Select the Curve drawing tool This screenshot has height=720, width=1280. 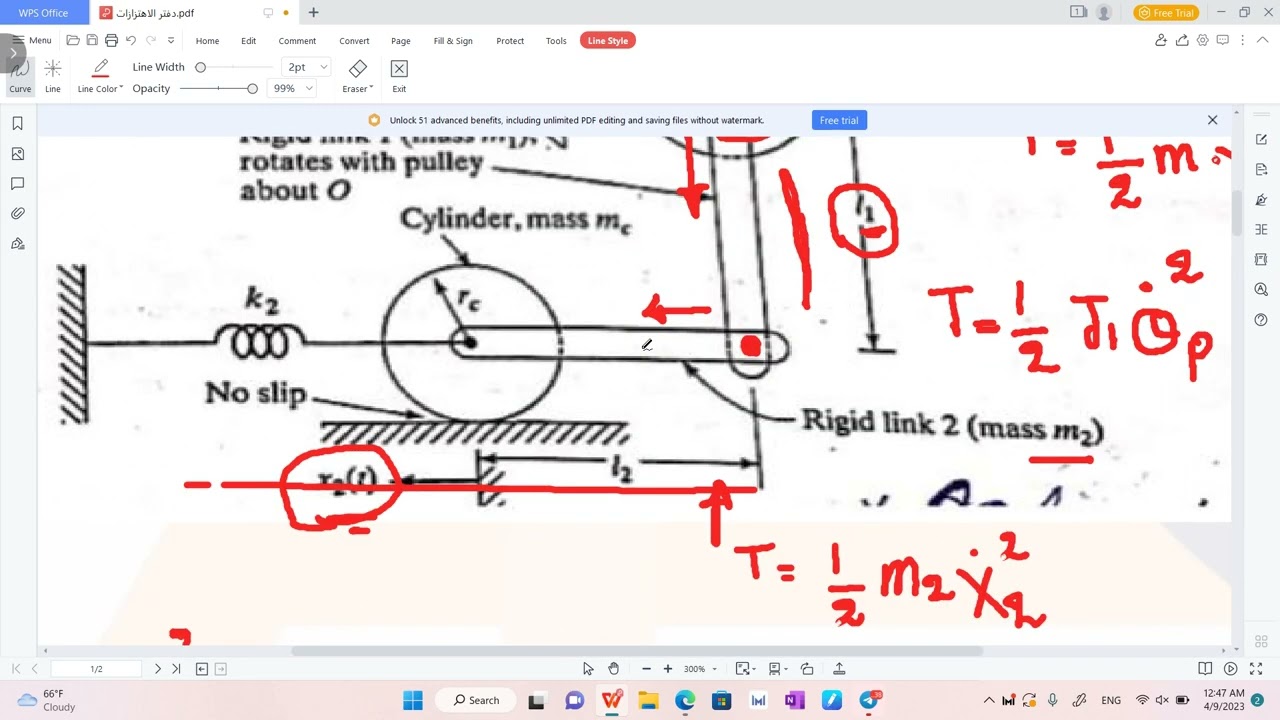20,76
